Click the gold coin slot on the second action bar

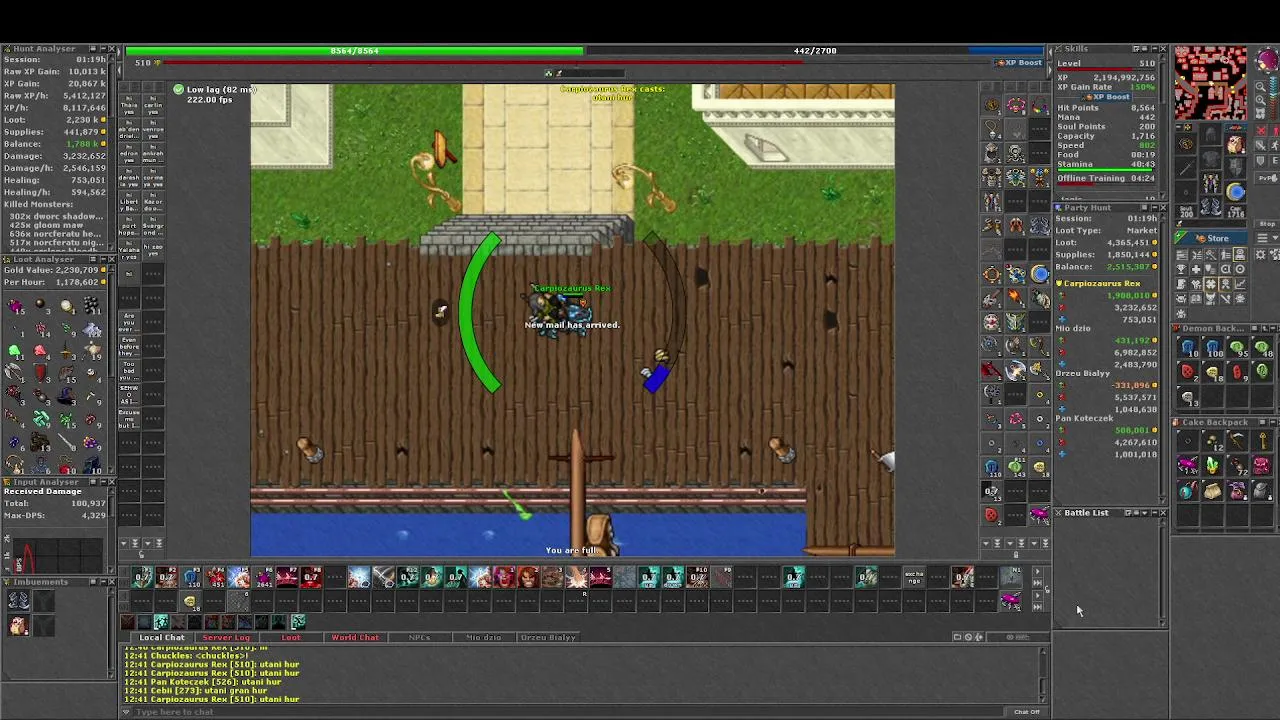coord(191,601)
